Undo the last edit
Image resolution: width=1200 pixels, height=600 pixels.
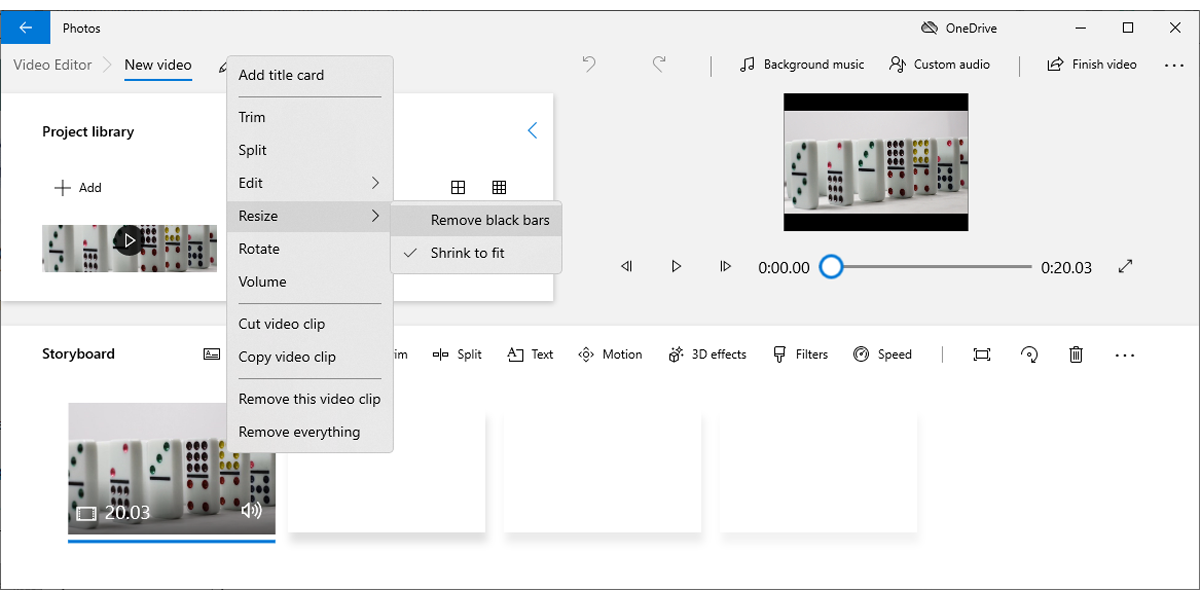click(x=589, y=64)
